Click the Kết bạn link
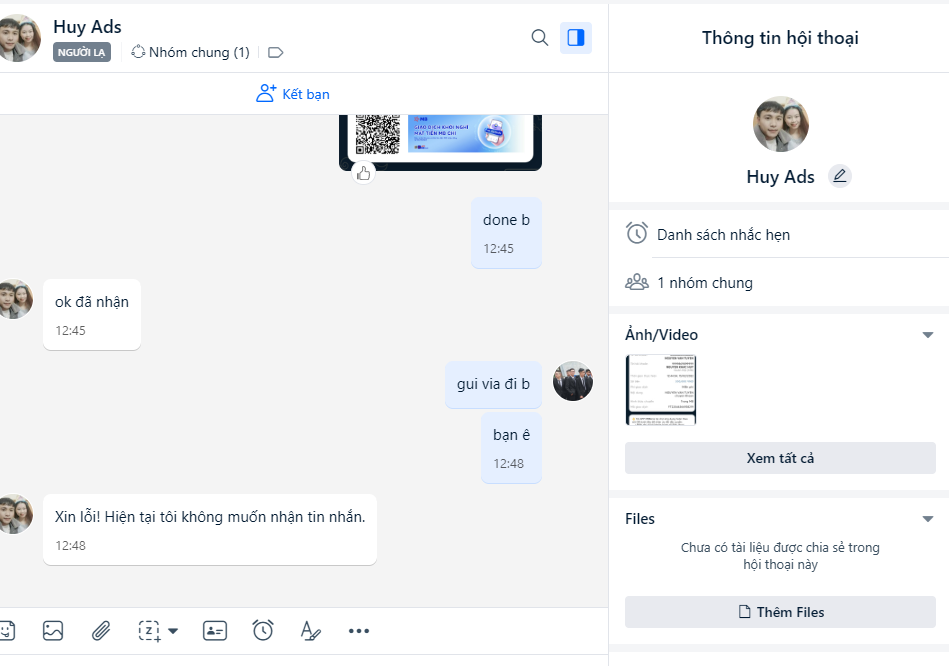949x666 pixels. tap(293, 94)
